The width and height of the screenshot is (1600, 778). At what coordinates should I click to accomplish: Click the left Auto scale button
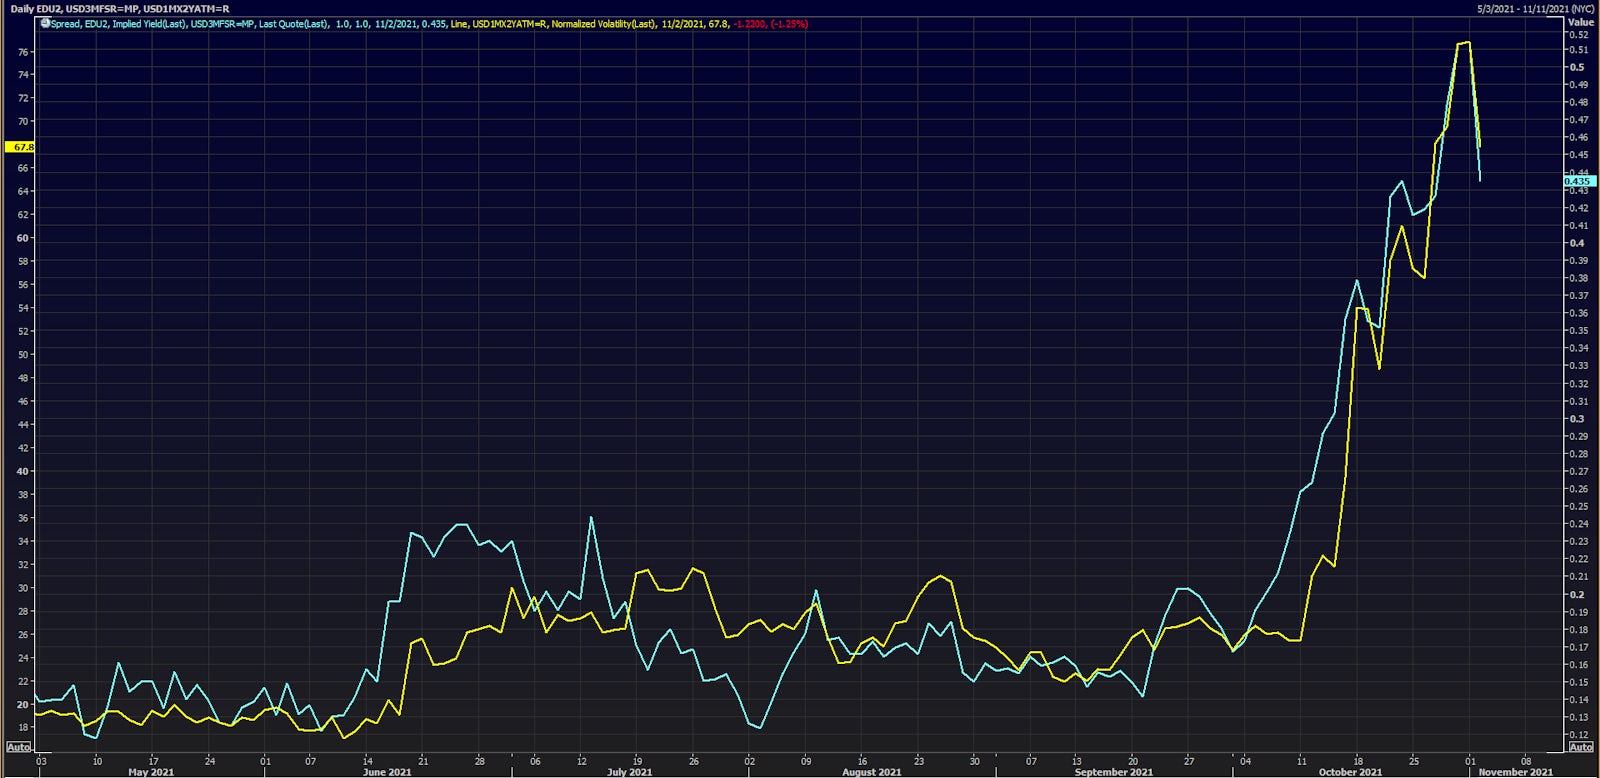coord(19,747)
